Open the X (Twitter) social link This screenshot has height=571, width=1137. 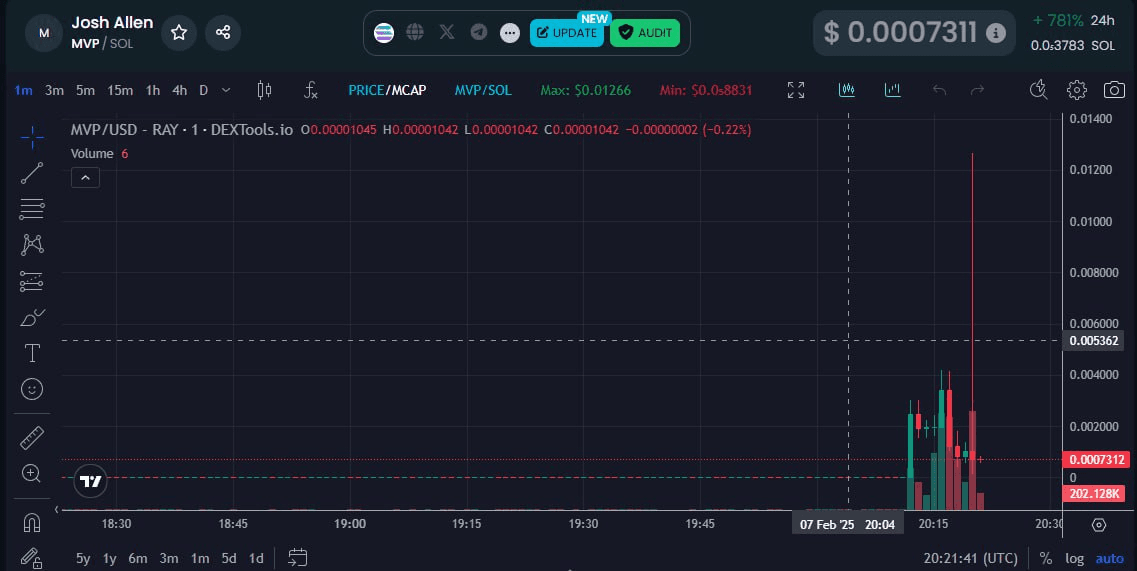pos(447,32)
